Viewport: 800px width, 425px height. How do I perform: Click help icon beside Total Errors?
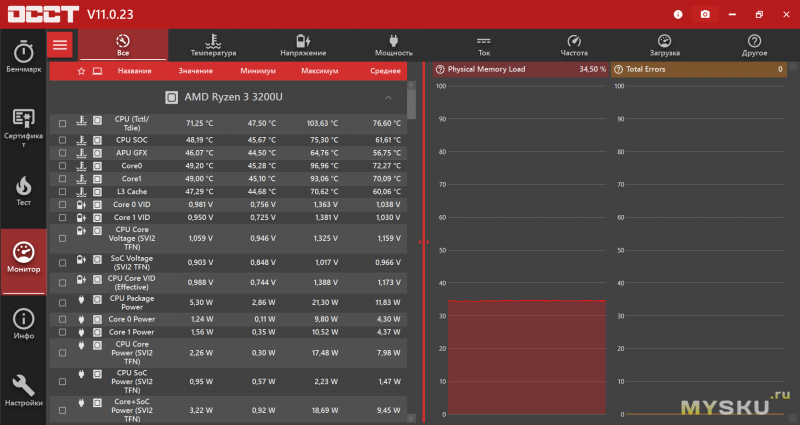pyautogui.click(x=618, y=69)
